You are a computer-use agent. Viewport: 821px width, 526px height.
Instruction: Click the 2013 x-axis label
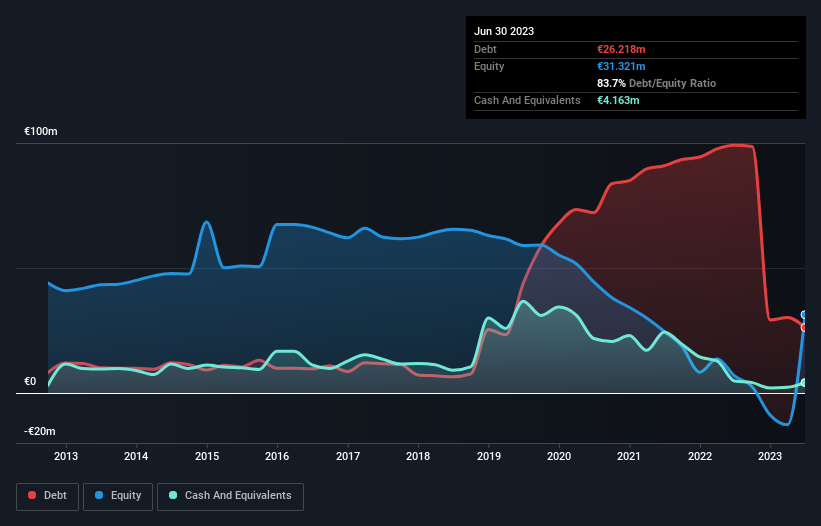[66, 456]
